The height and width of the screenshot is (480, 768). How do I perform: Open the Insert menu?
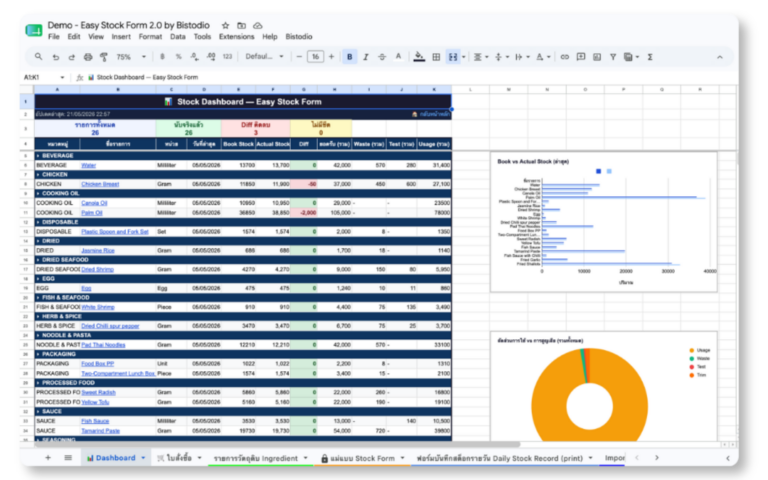pyautogui.click(x=121, y=37)
